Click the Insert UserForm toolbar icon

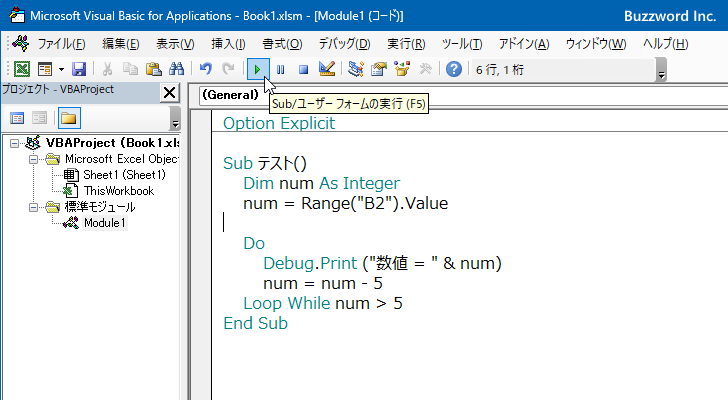pyautogui.click(x=45, y=69)
